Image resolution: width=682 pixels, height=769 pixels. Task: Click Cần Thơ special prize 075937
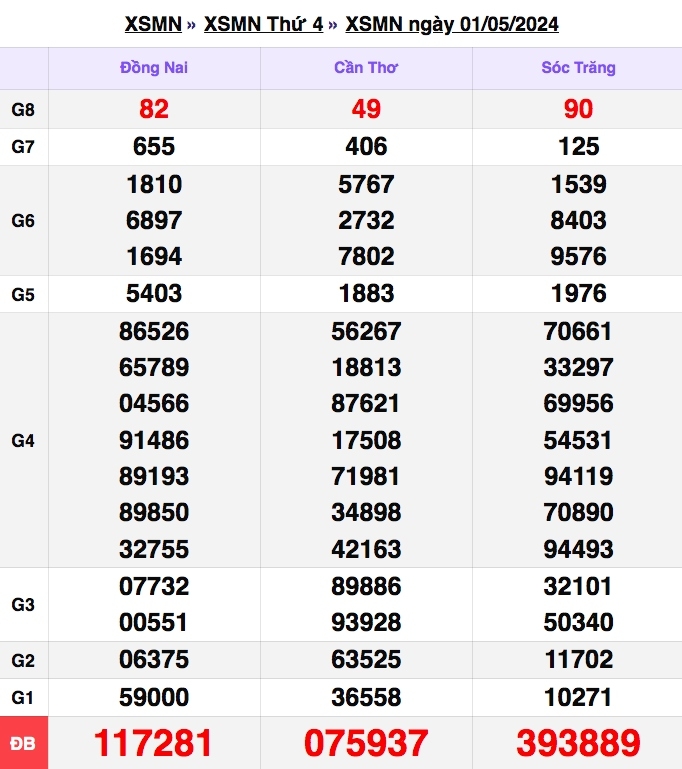(x=366, y=743)
